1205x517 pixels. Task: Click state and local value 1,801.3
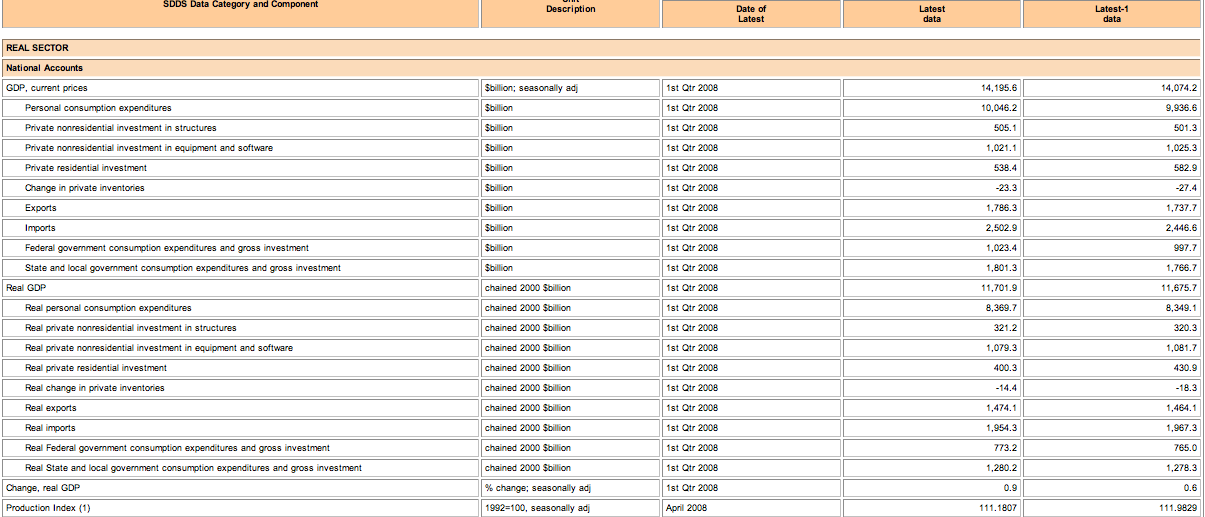click(x=1001, y=268)
